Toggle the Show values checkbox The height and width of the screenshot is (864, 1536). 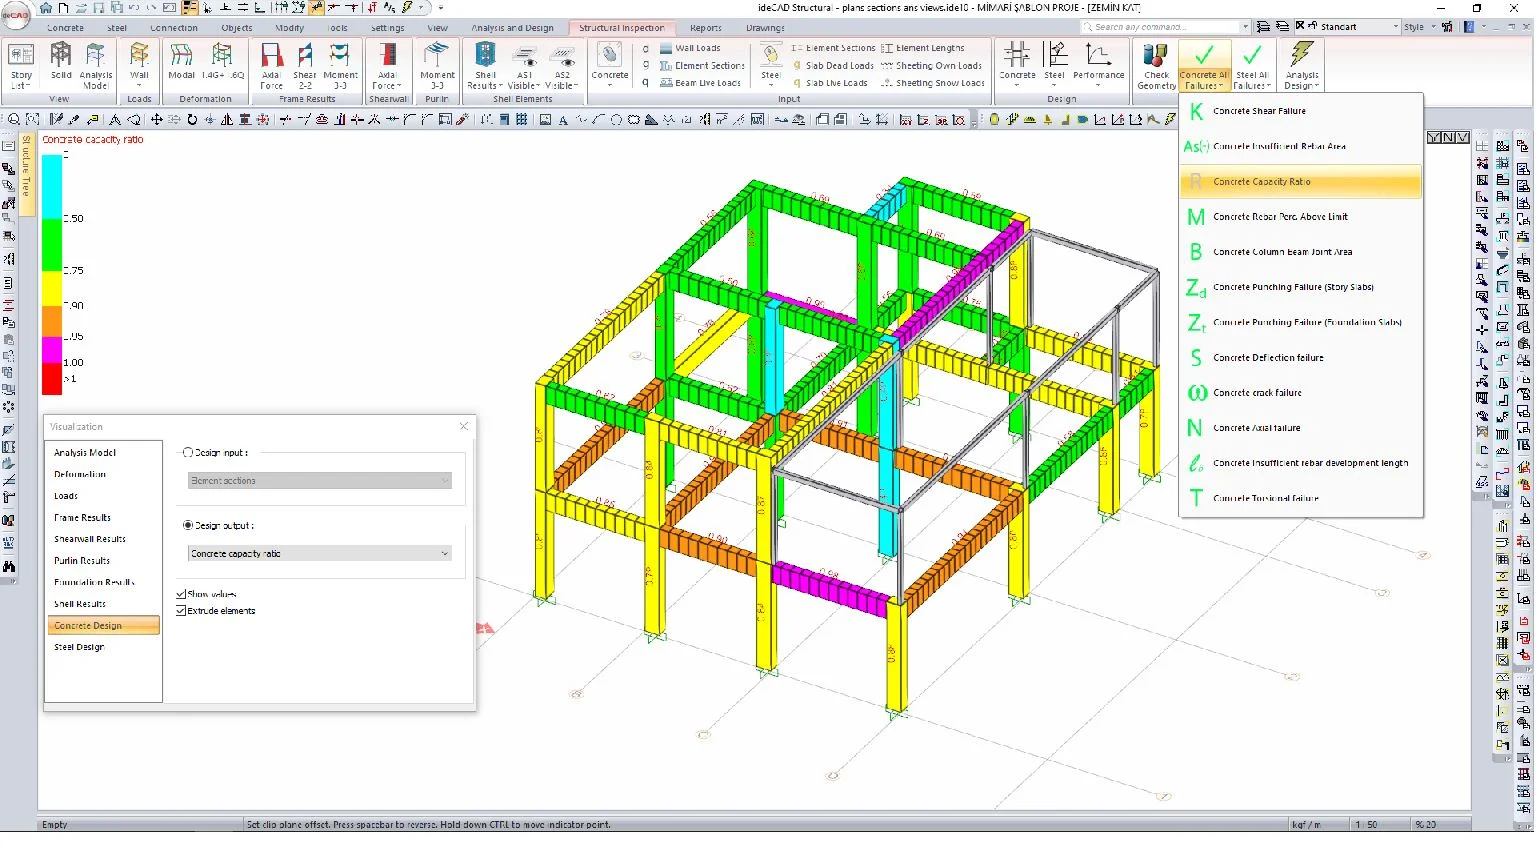(181, 594)
